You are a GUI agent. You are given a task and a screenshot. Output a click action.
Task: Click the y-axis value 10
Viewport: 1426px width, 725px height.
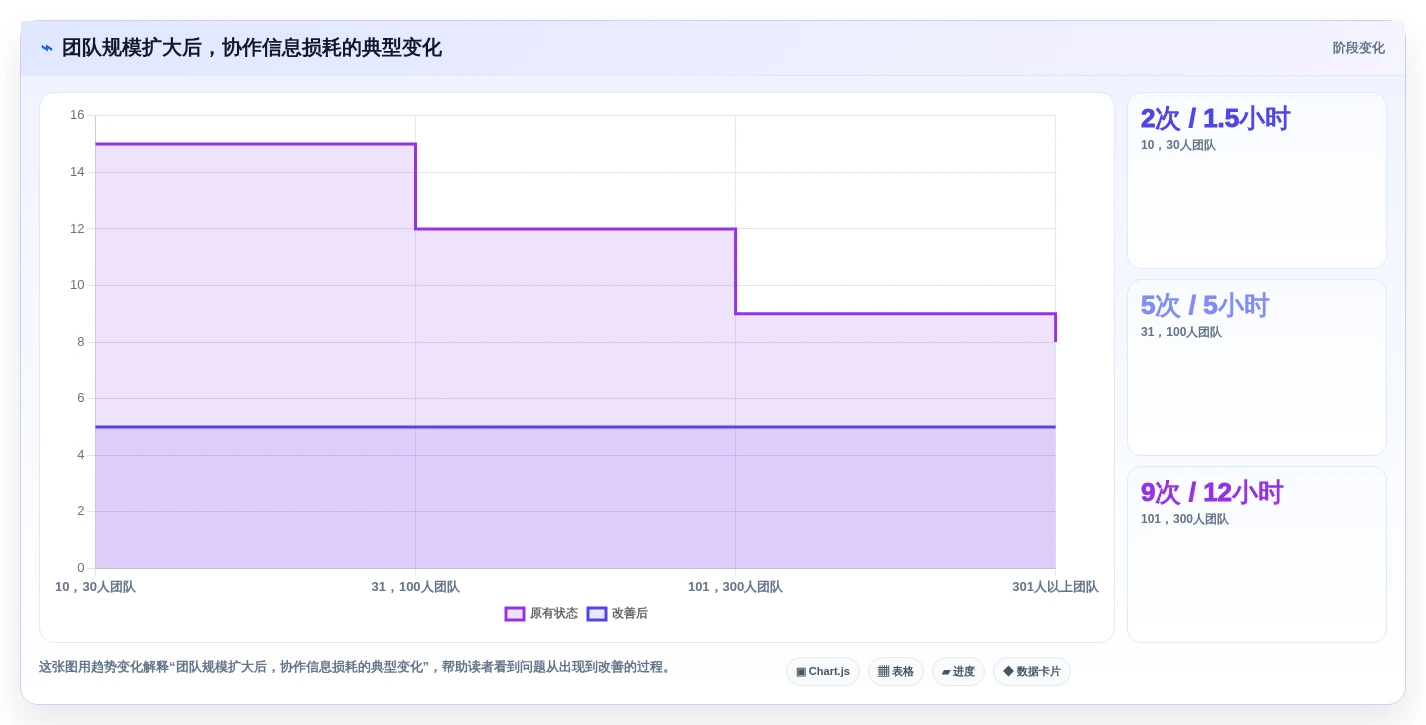click(x=77, y=285)
